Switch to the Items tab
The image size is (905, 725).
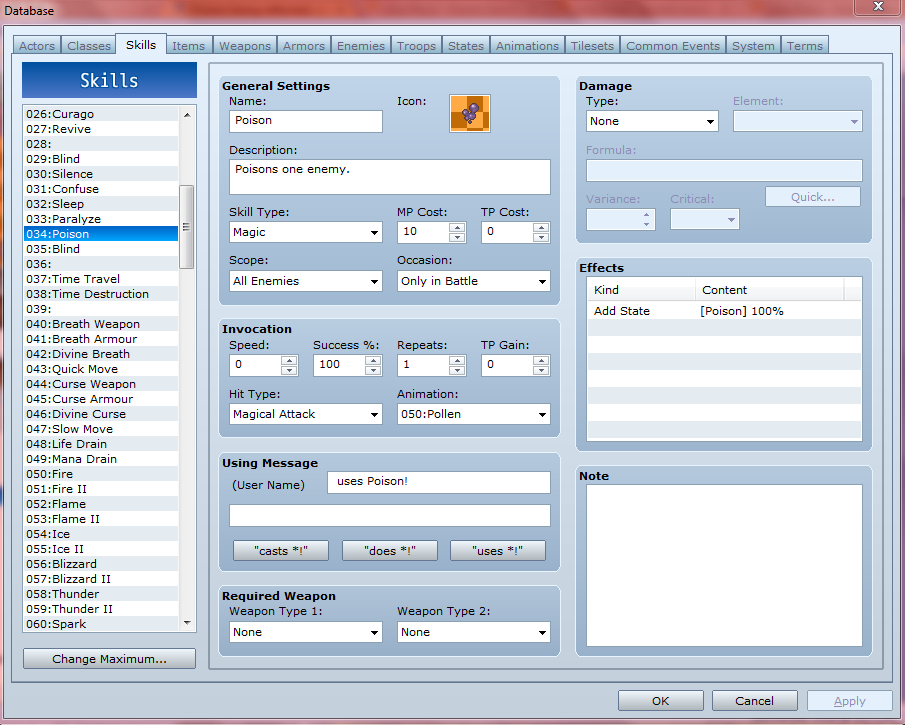(x=188, y=46)
